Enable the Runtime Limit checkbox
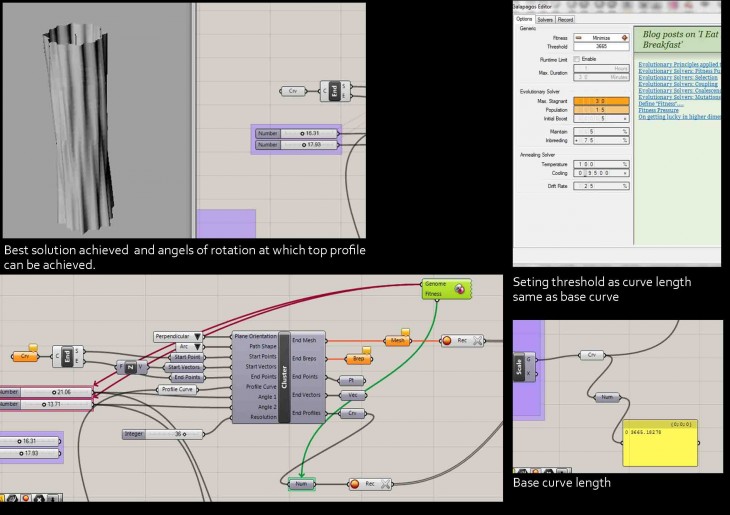Viewport: 730px width, 515px height. coord(577,59)
